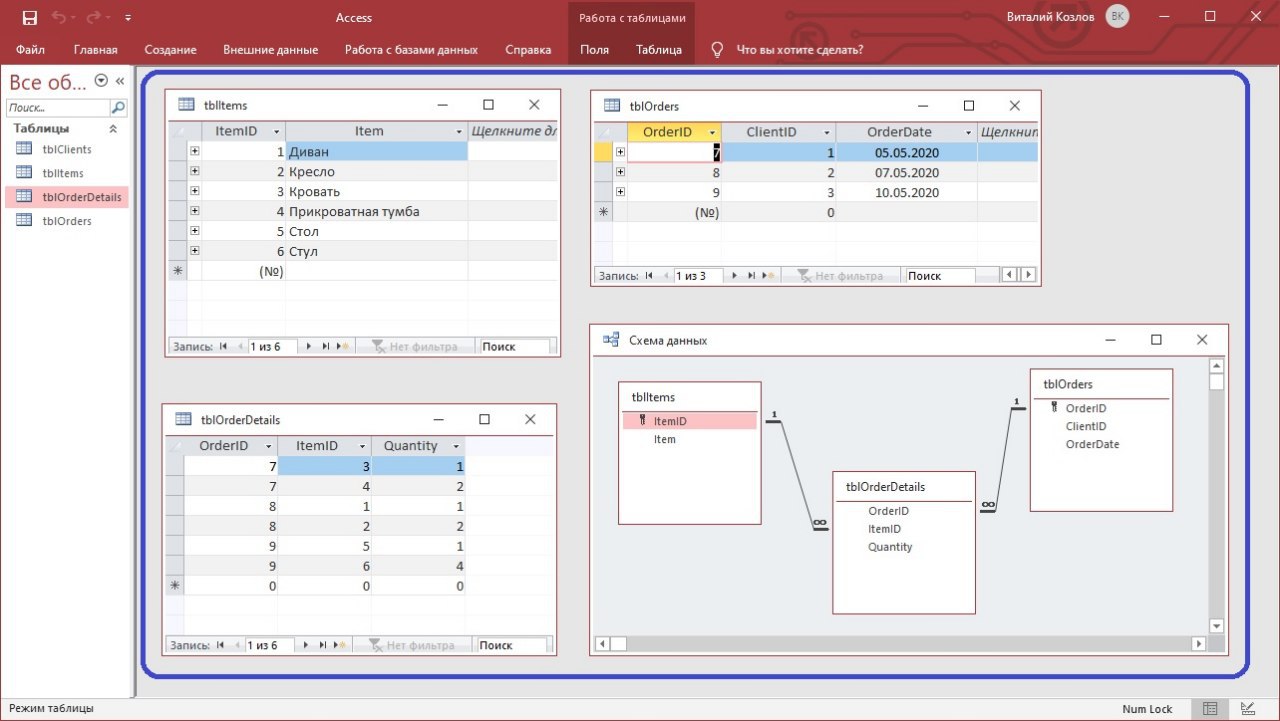
Task: Click the Поиск box in tblItems window
Action: pyautogui.click(x=514, y=346)
